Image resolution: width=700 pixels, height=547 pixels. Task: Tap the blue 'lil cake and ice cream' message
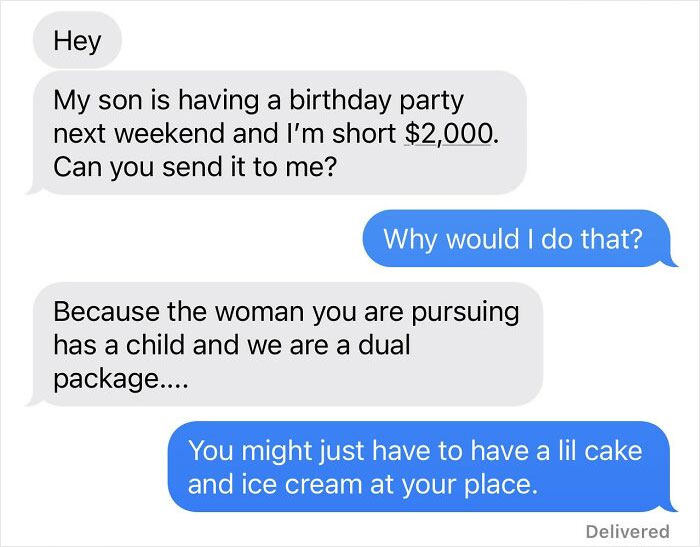[420, 467]
